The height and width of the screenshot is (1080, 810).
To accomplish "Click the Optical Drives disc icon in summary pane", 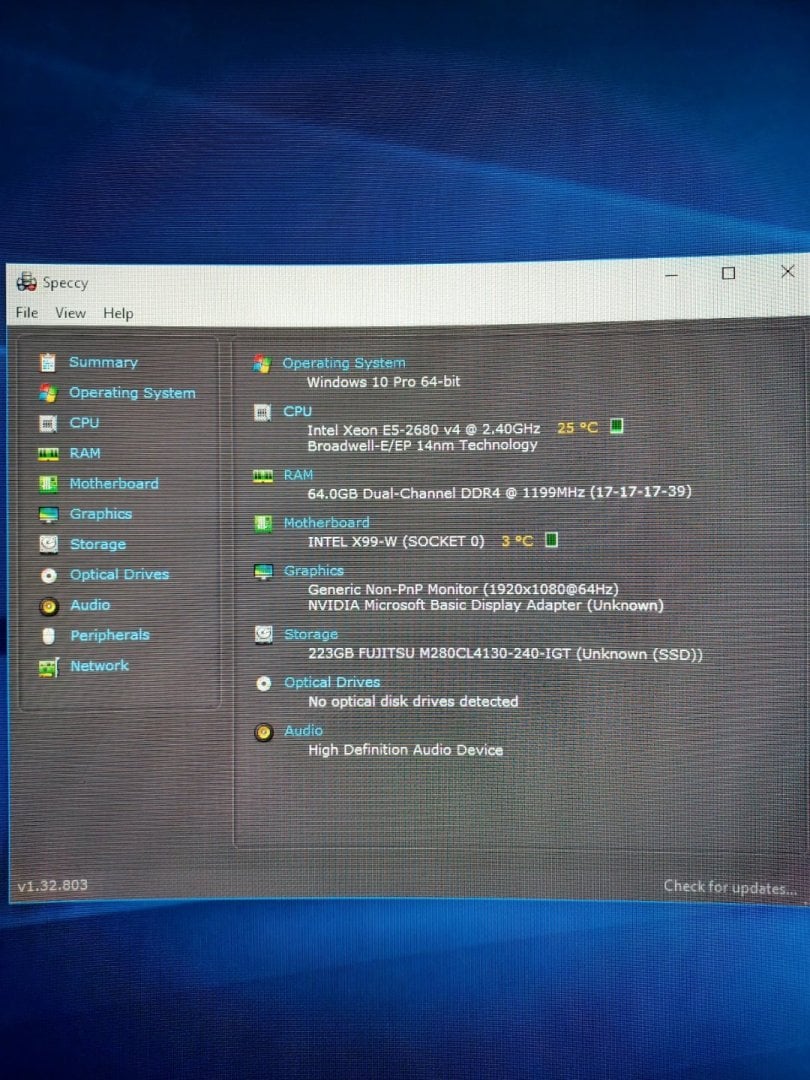I will (x=263, y=683).
